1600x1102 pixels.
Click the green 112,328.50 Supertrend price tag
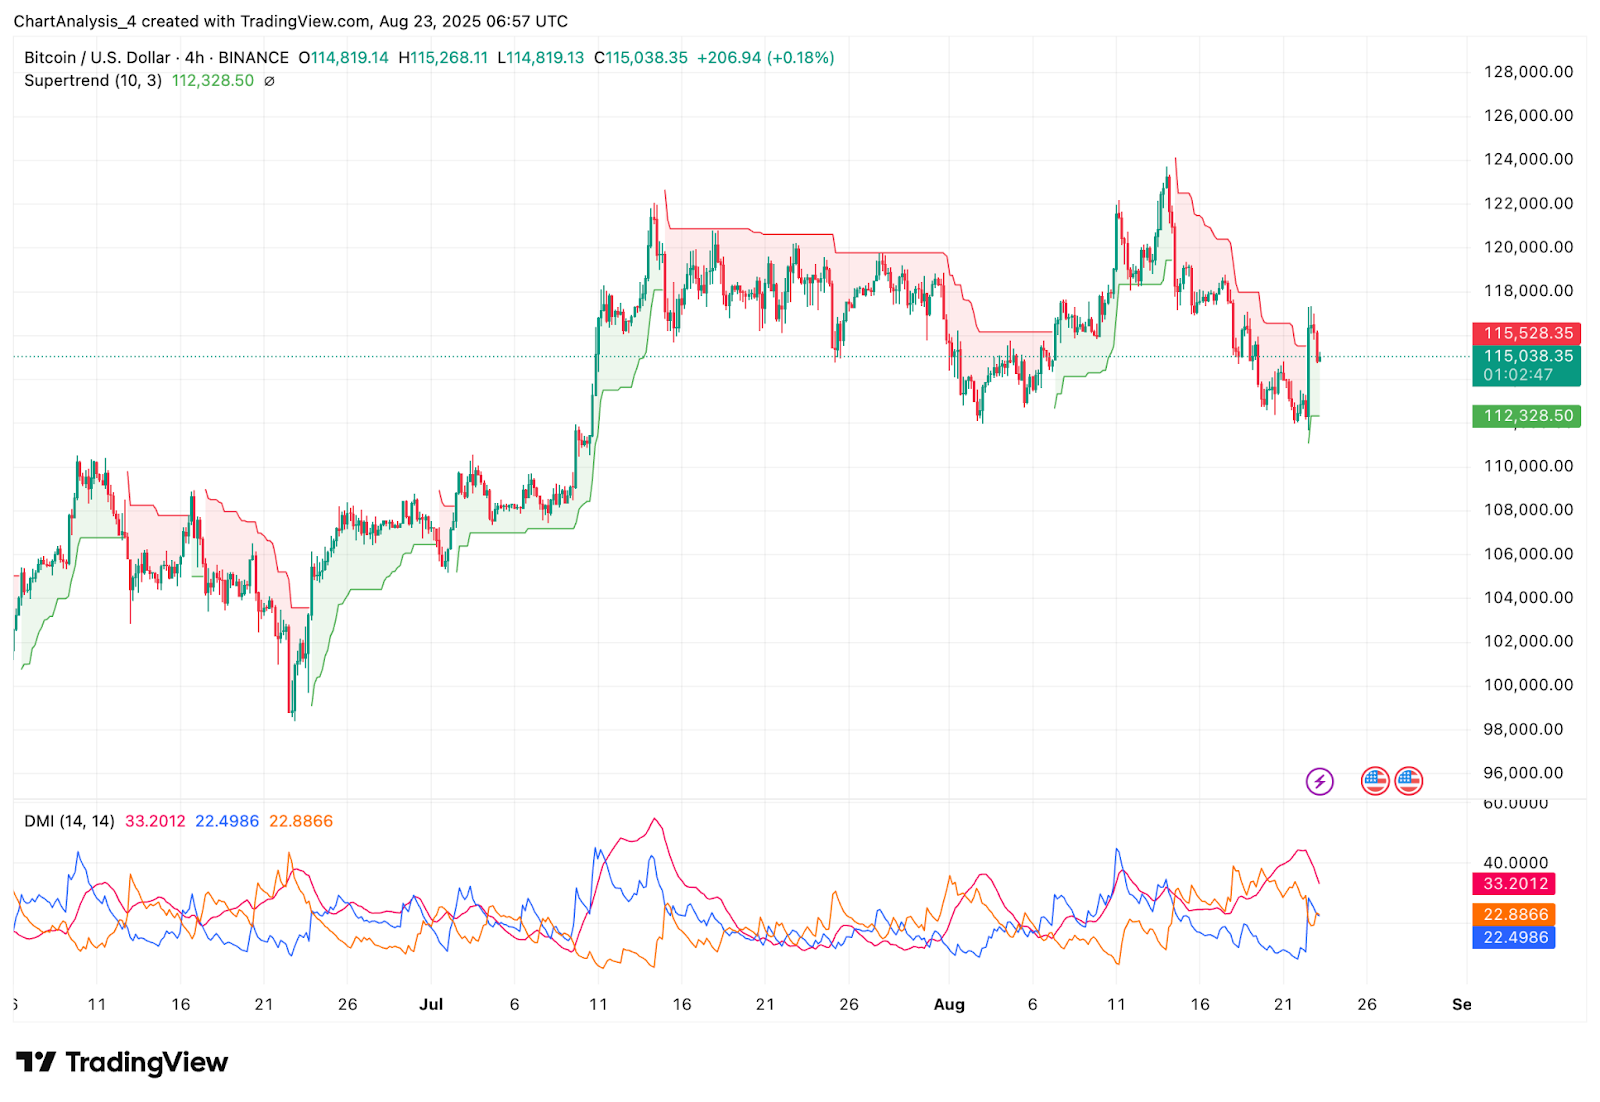pyautogui.click(x=1526, y=416)
